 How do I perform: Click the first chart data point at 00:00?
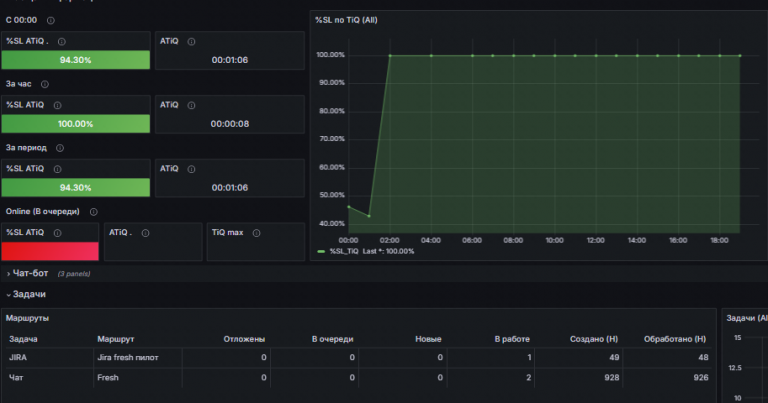point(349,207)
